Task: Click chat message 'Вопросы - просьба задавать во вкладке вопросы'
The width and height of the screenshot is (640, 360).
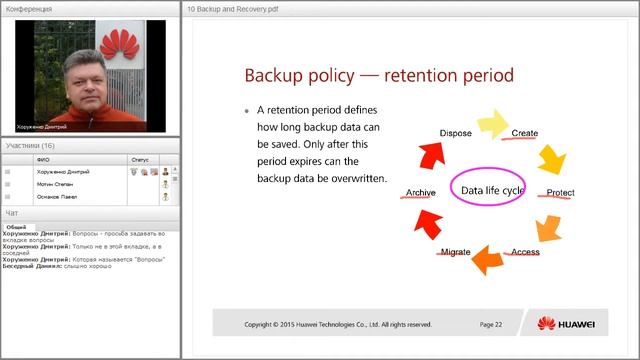Action: (x=84, y=237)
